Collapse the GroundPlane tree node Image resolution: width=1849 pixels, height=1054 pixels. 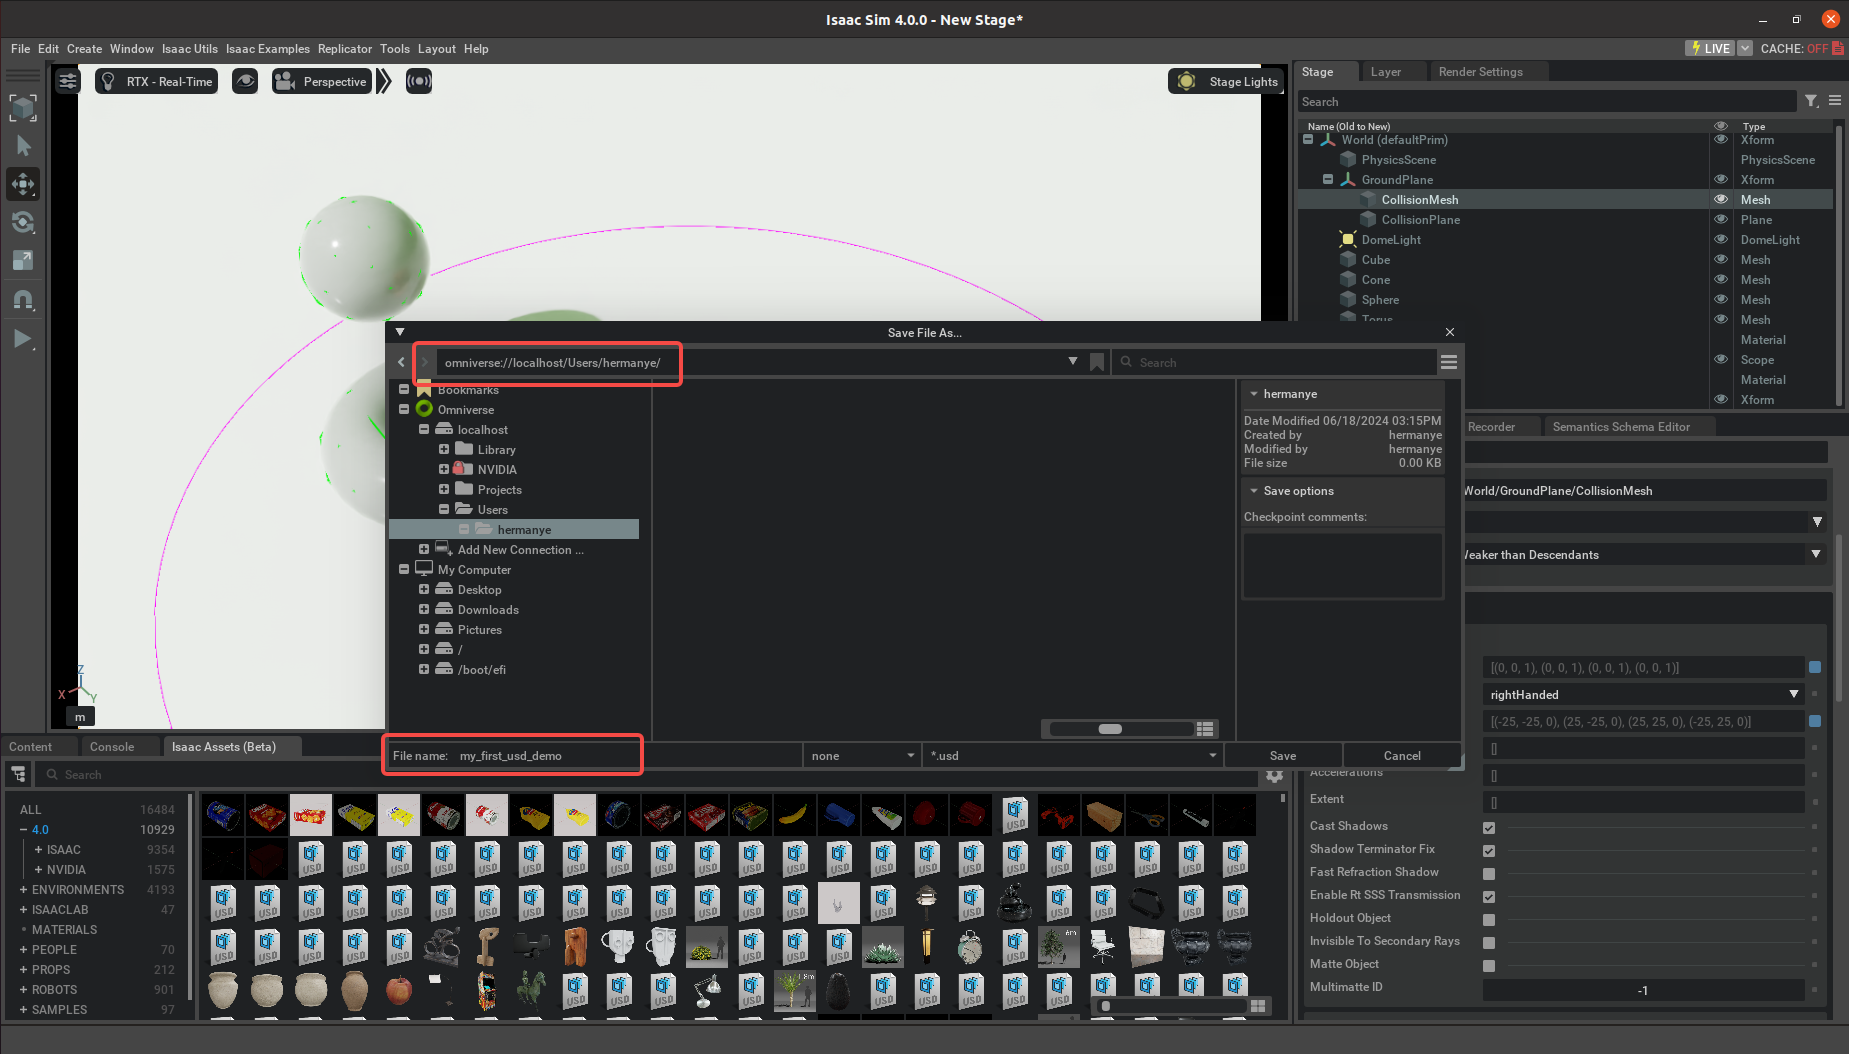point(1328,180)
